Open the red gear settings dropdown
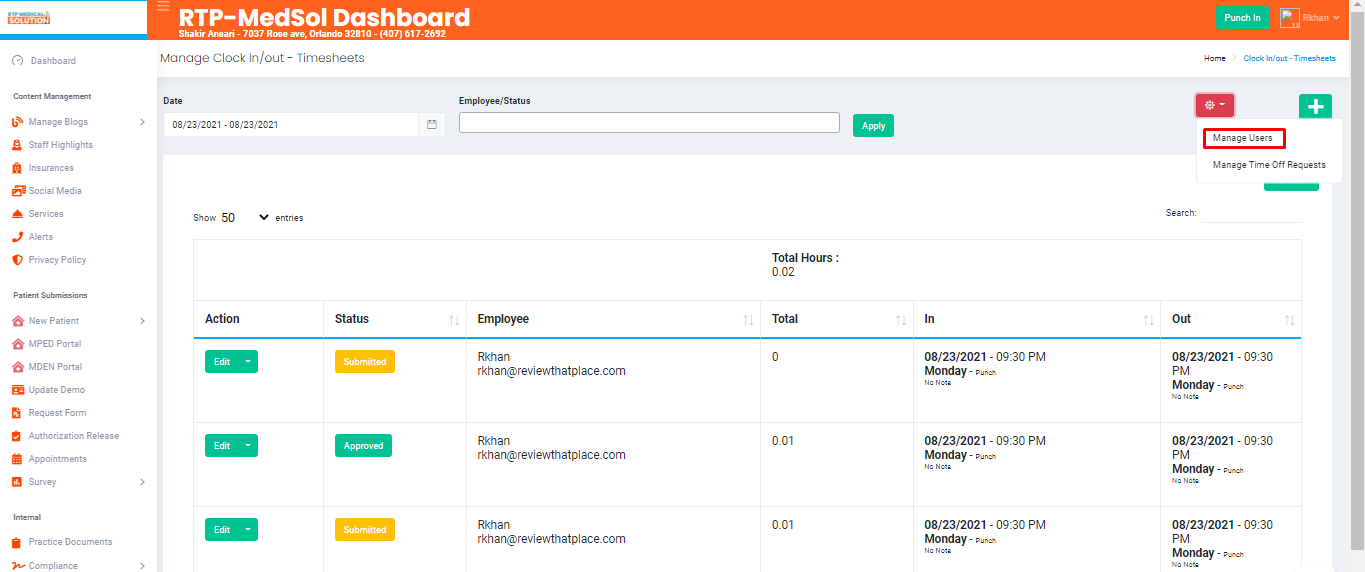Image resolution: width=1365 pixels, height=572 pixels. [x=1215, y=105]
